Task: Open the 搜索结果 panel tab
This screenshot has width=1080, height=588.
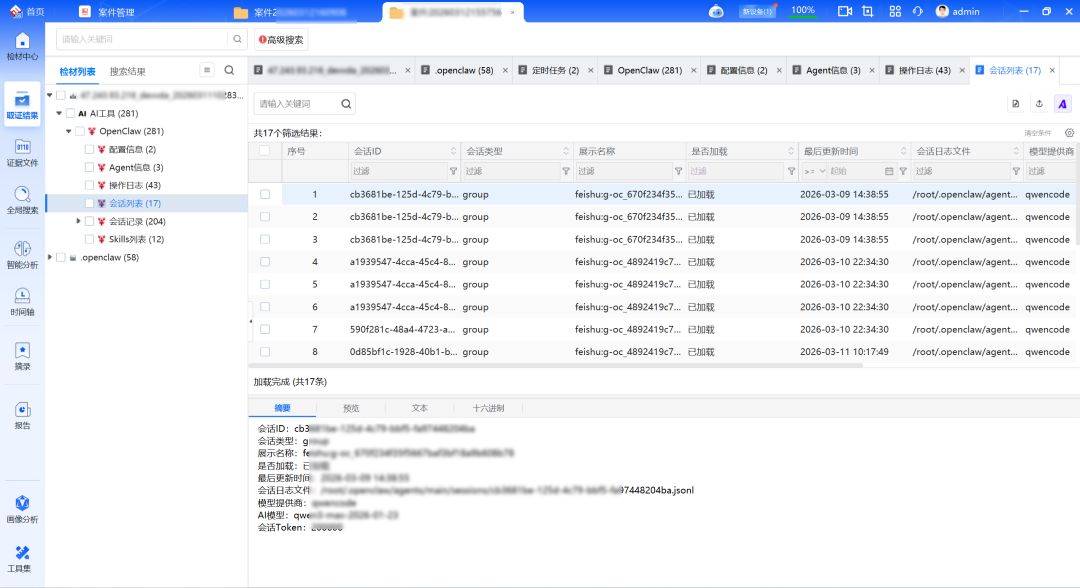Action: tap(127, 72)
